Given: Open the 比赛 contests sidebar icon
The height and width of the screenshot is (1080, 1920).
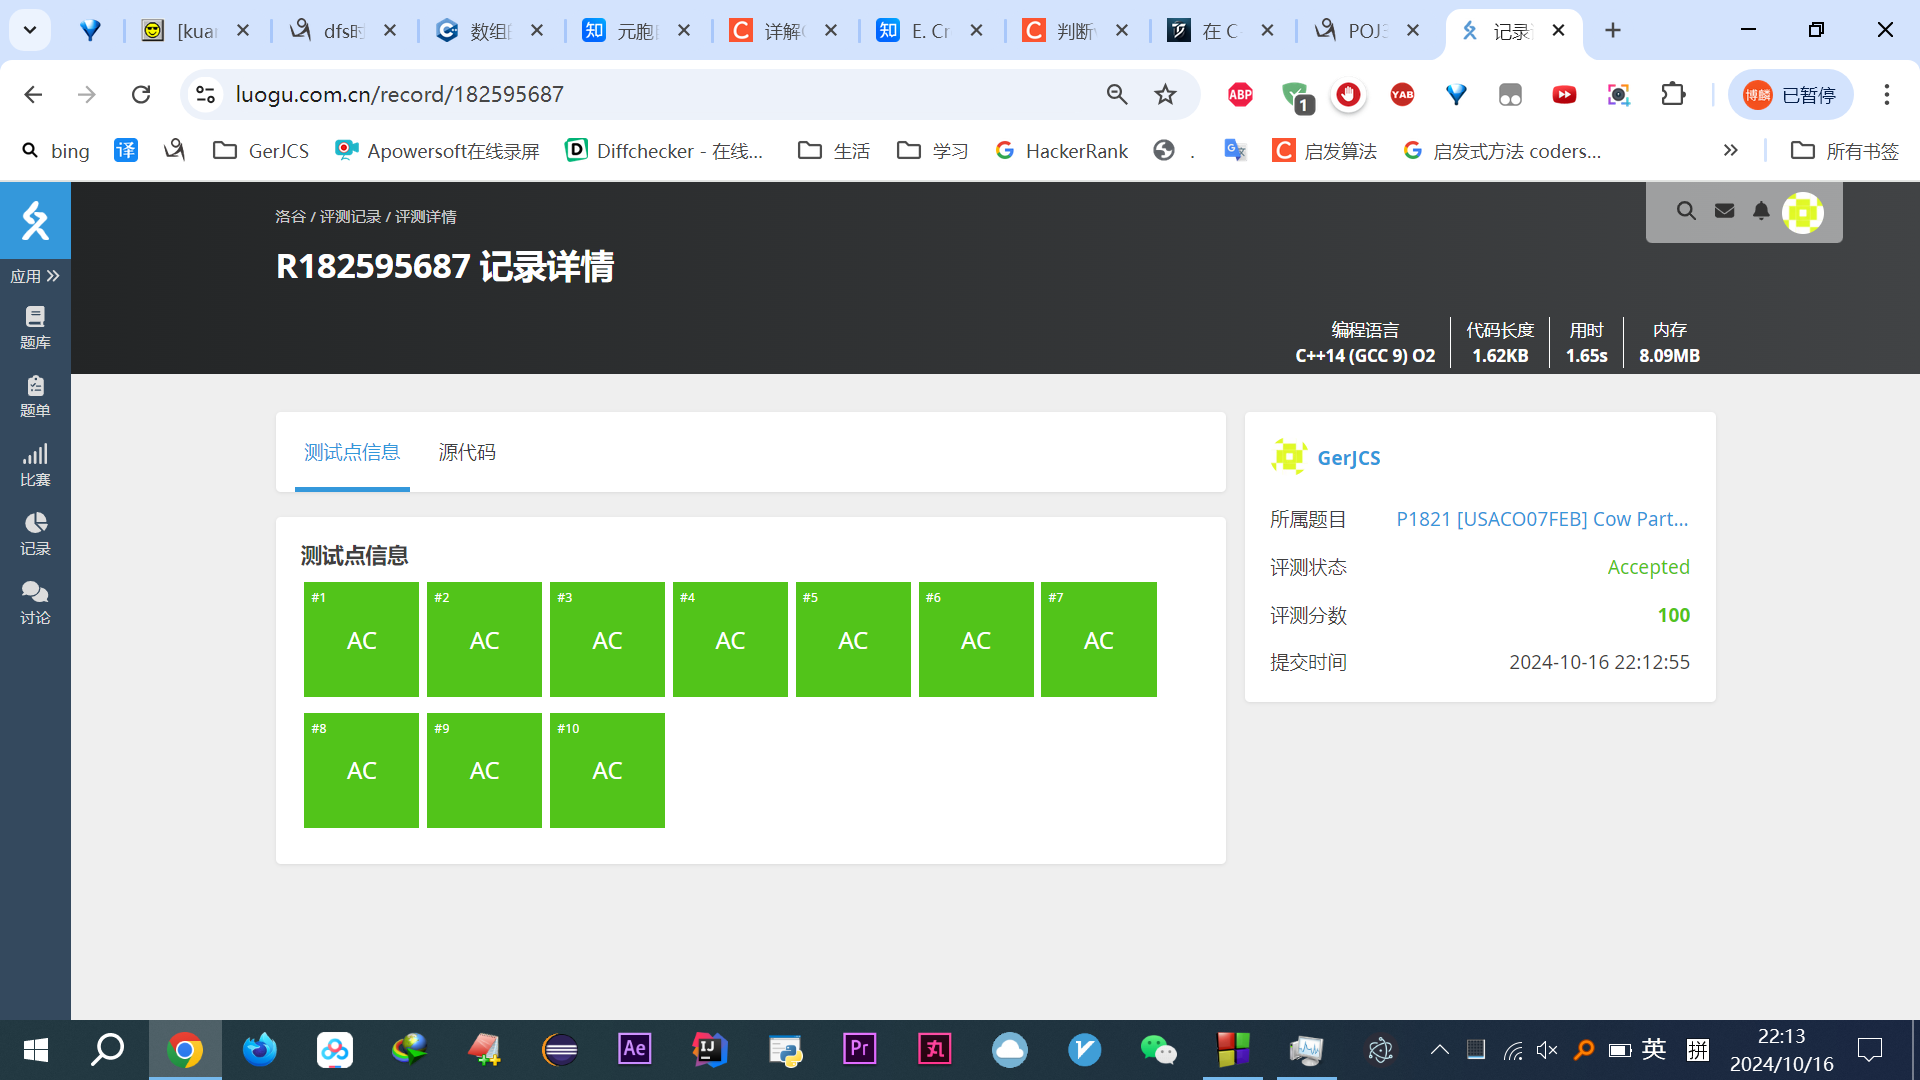Looking at the screenshot, I should pos(35,465).
